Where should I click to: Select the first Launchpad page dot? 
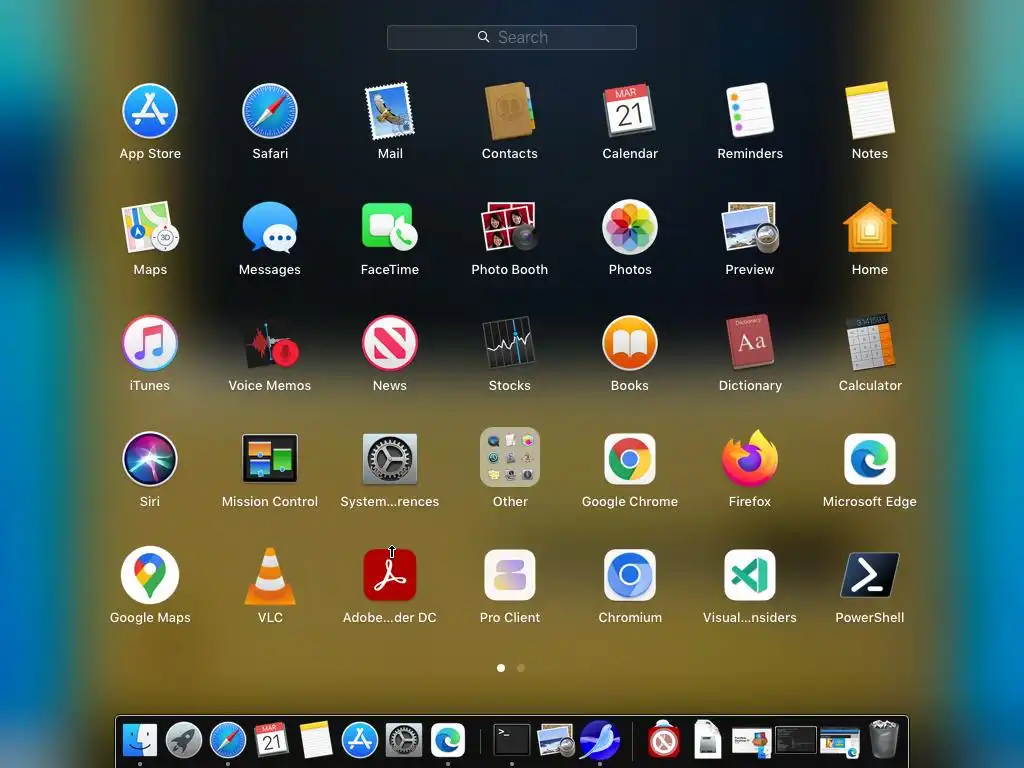[x=501, y=667]
